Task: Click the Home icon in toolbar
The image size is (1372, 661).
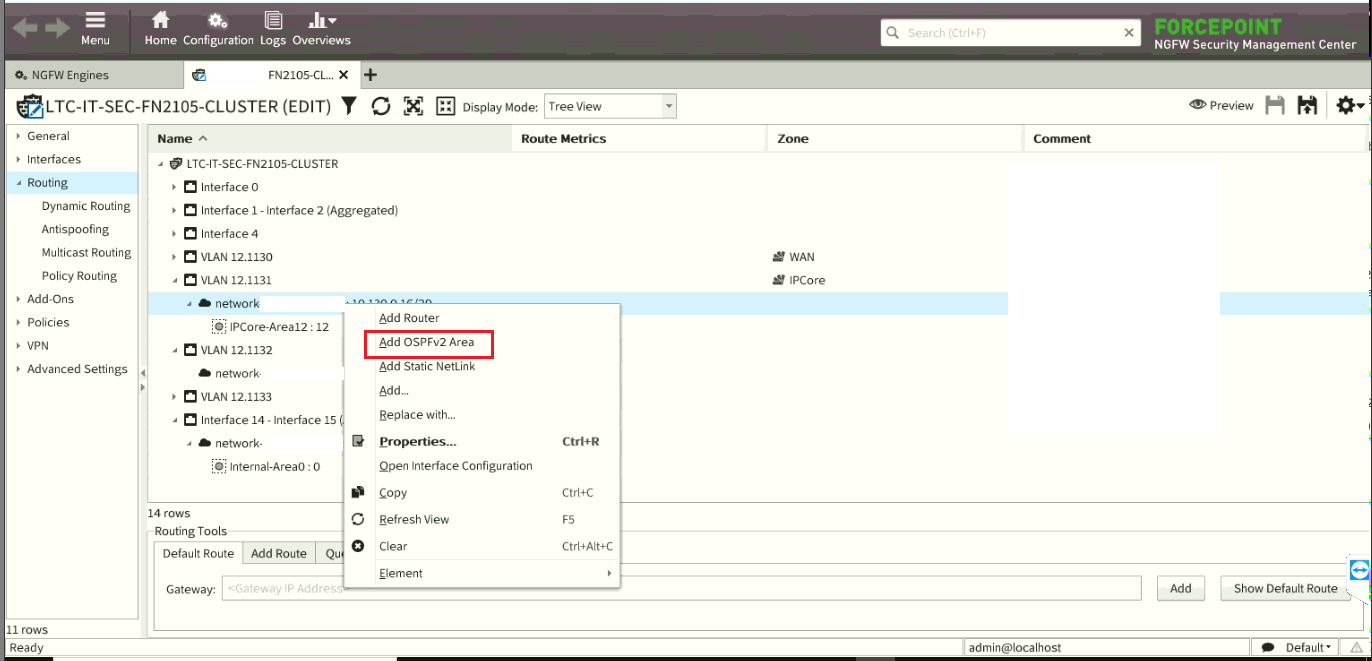Action: coord(160,21)
